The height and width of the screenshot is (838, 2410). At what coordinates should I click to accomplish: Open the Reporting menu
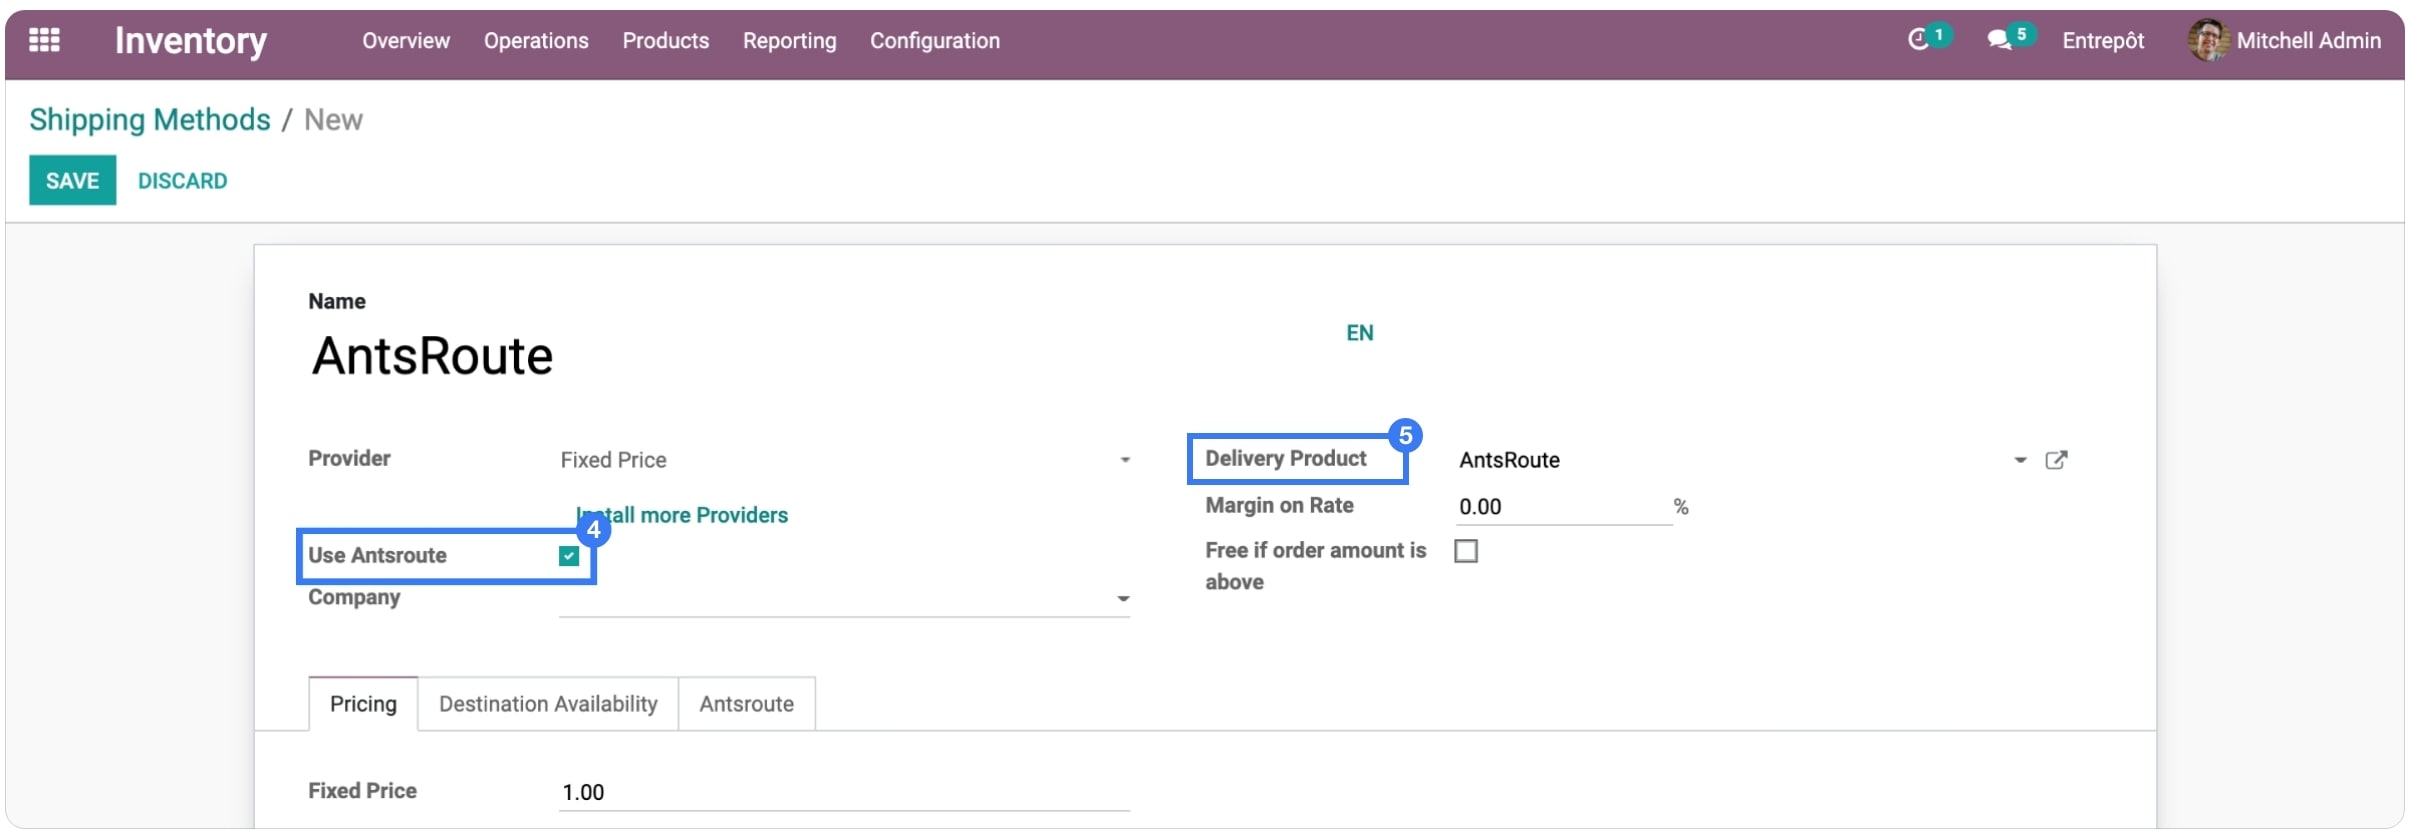coord(789,41)
